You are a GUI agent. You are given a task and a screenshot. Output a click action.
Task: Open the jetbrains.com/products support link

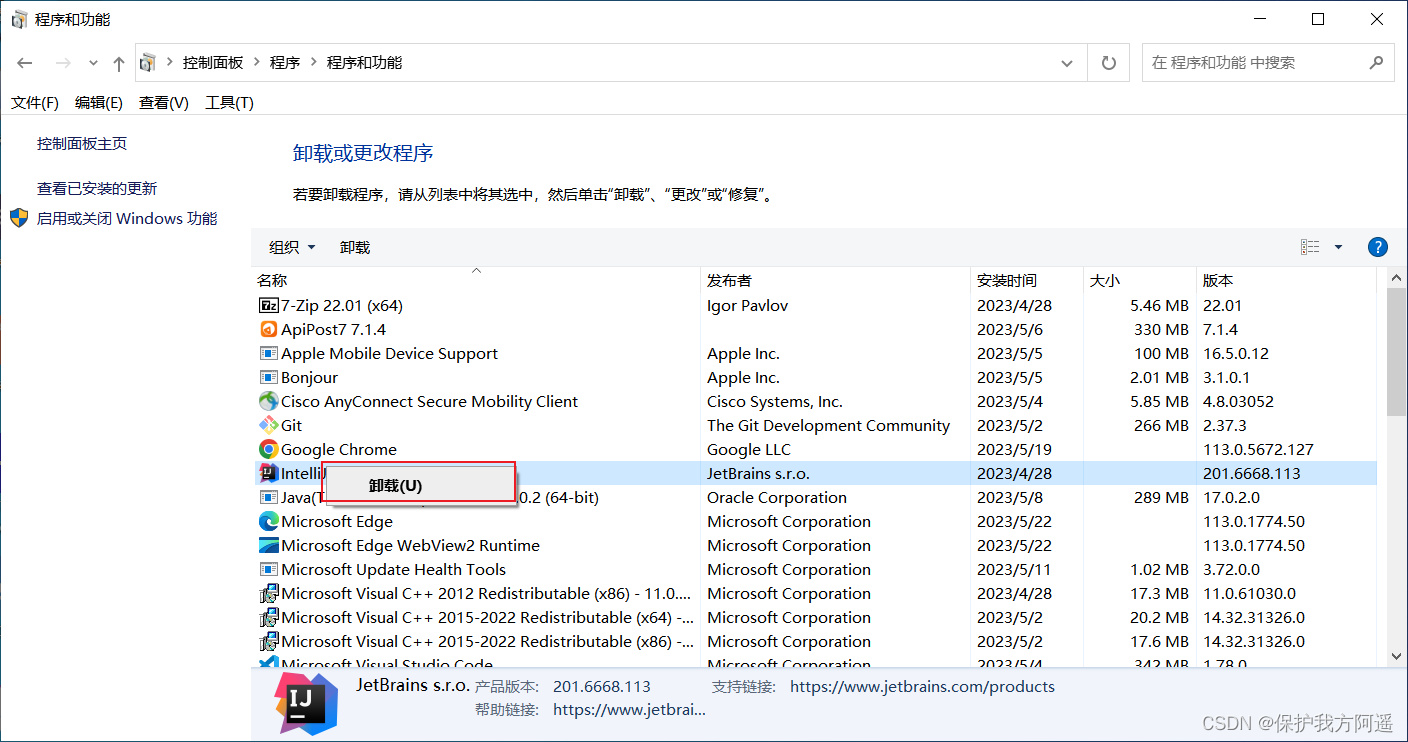(922, 687)
